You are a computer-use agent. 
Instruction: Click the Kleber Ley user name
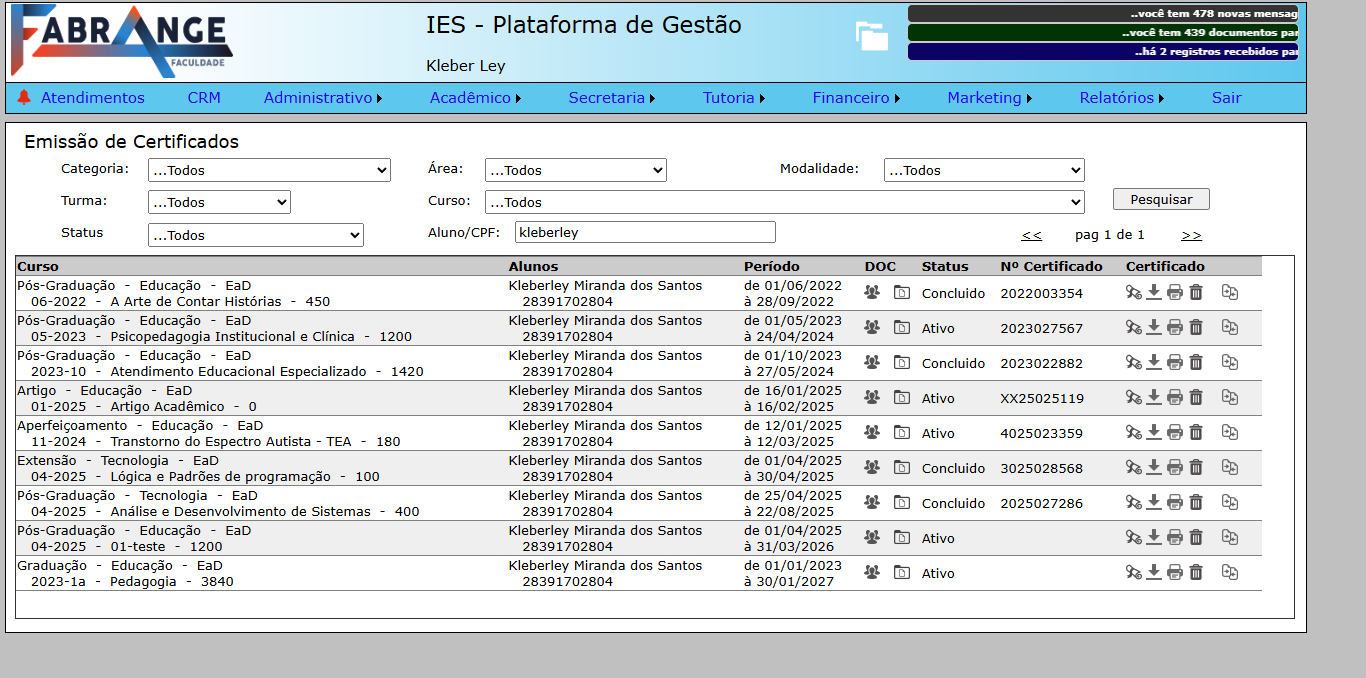[466, 66]
